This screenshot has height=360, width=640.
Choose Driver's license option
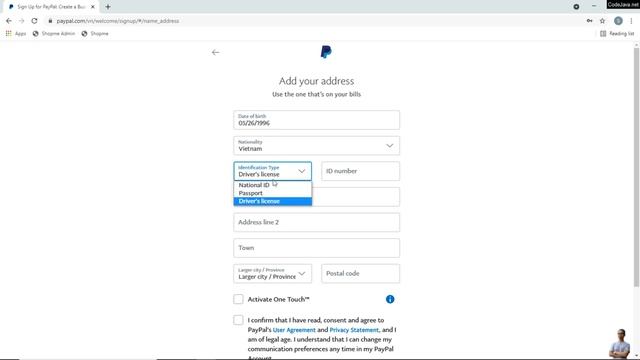tap(272, 201)
